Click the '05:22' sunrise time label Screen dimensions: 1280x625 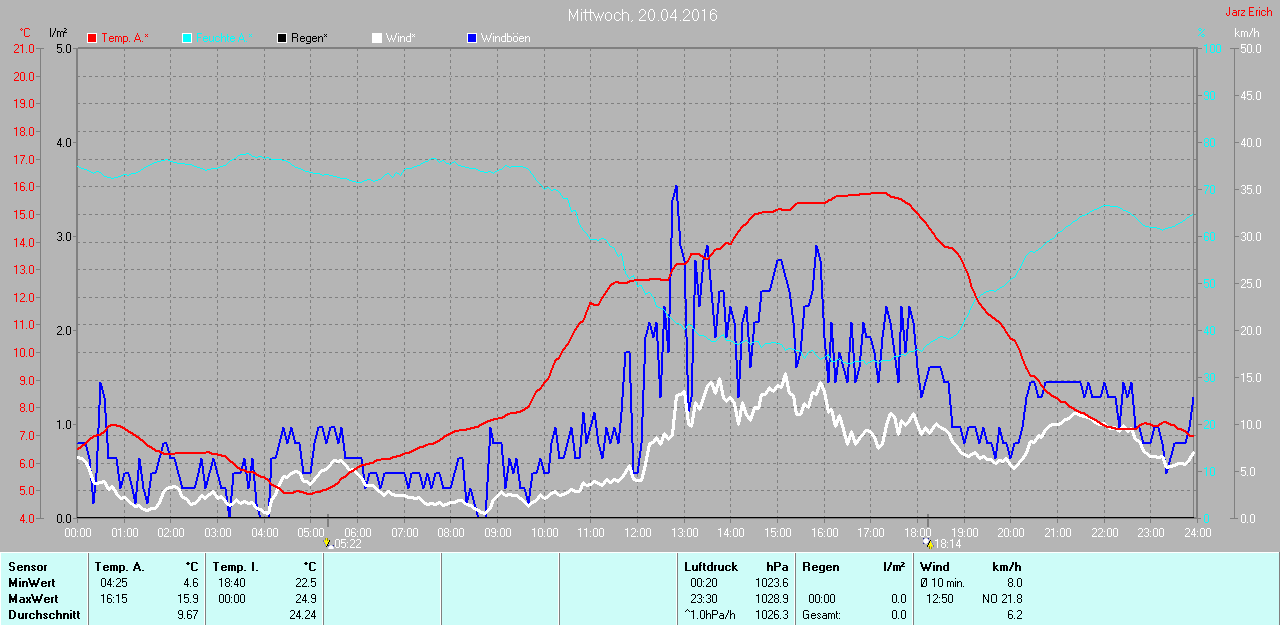click(x=347, y=544)
